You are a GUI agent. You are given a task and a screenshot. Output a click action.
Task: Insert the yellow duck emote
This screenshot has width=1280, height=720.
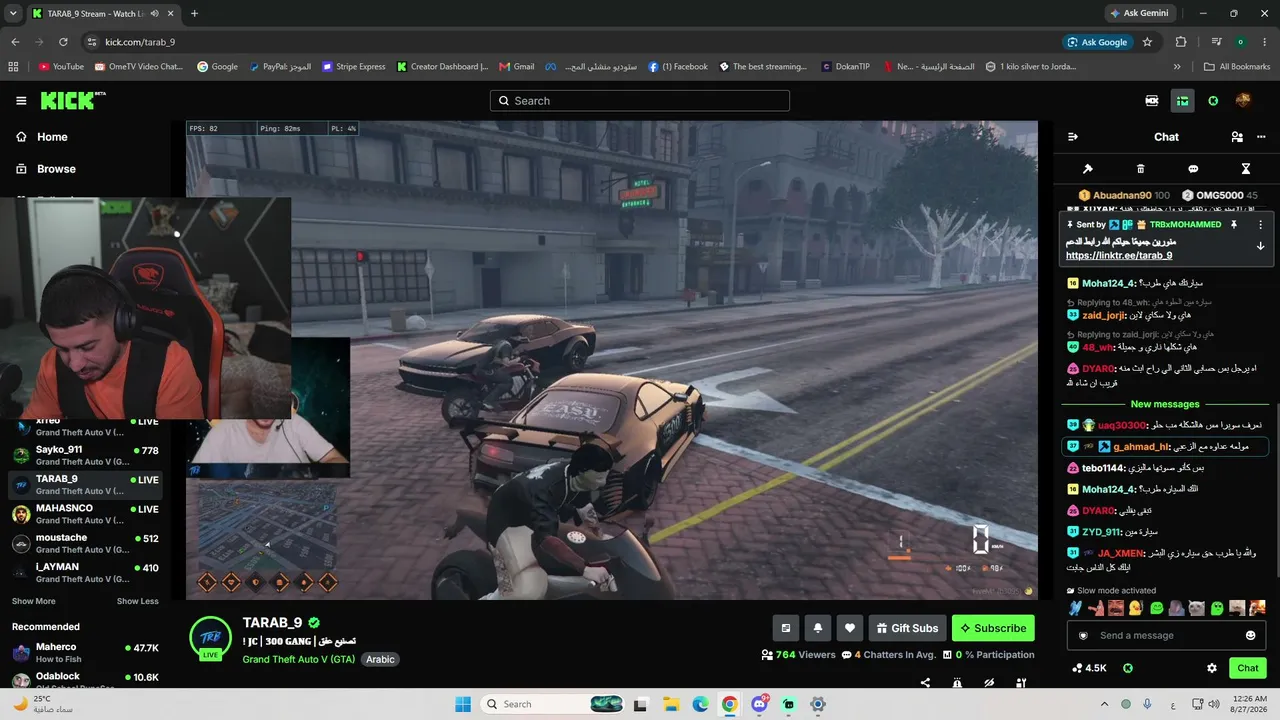1136,608
